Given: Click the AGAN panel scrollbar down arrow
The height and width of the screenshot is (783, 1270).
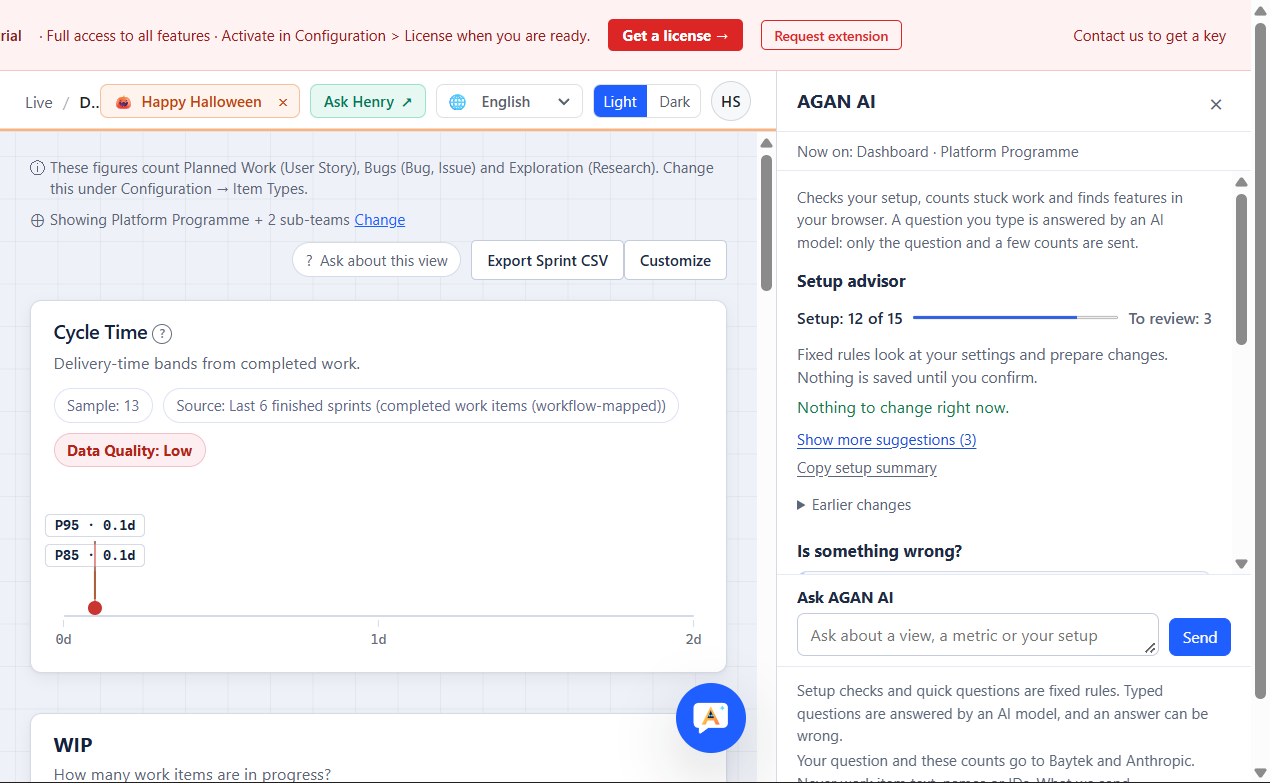Looking at the screenshot, I should coord(1241,564).
